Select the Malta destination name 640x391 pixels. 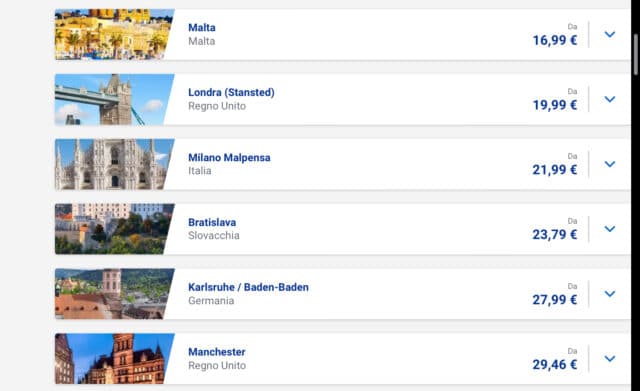202,27
